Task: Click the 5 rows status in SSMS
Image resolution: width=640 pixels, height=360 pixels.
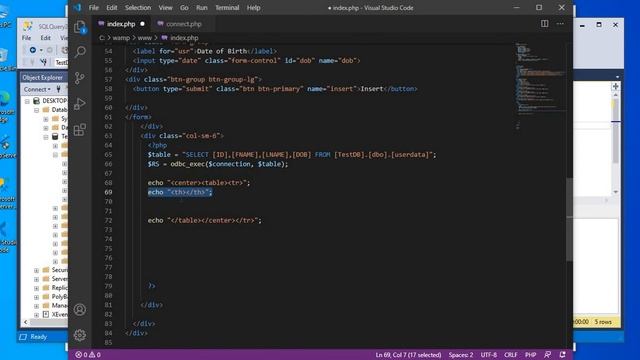Action: (603, 322)
